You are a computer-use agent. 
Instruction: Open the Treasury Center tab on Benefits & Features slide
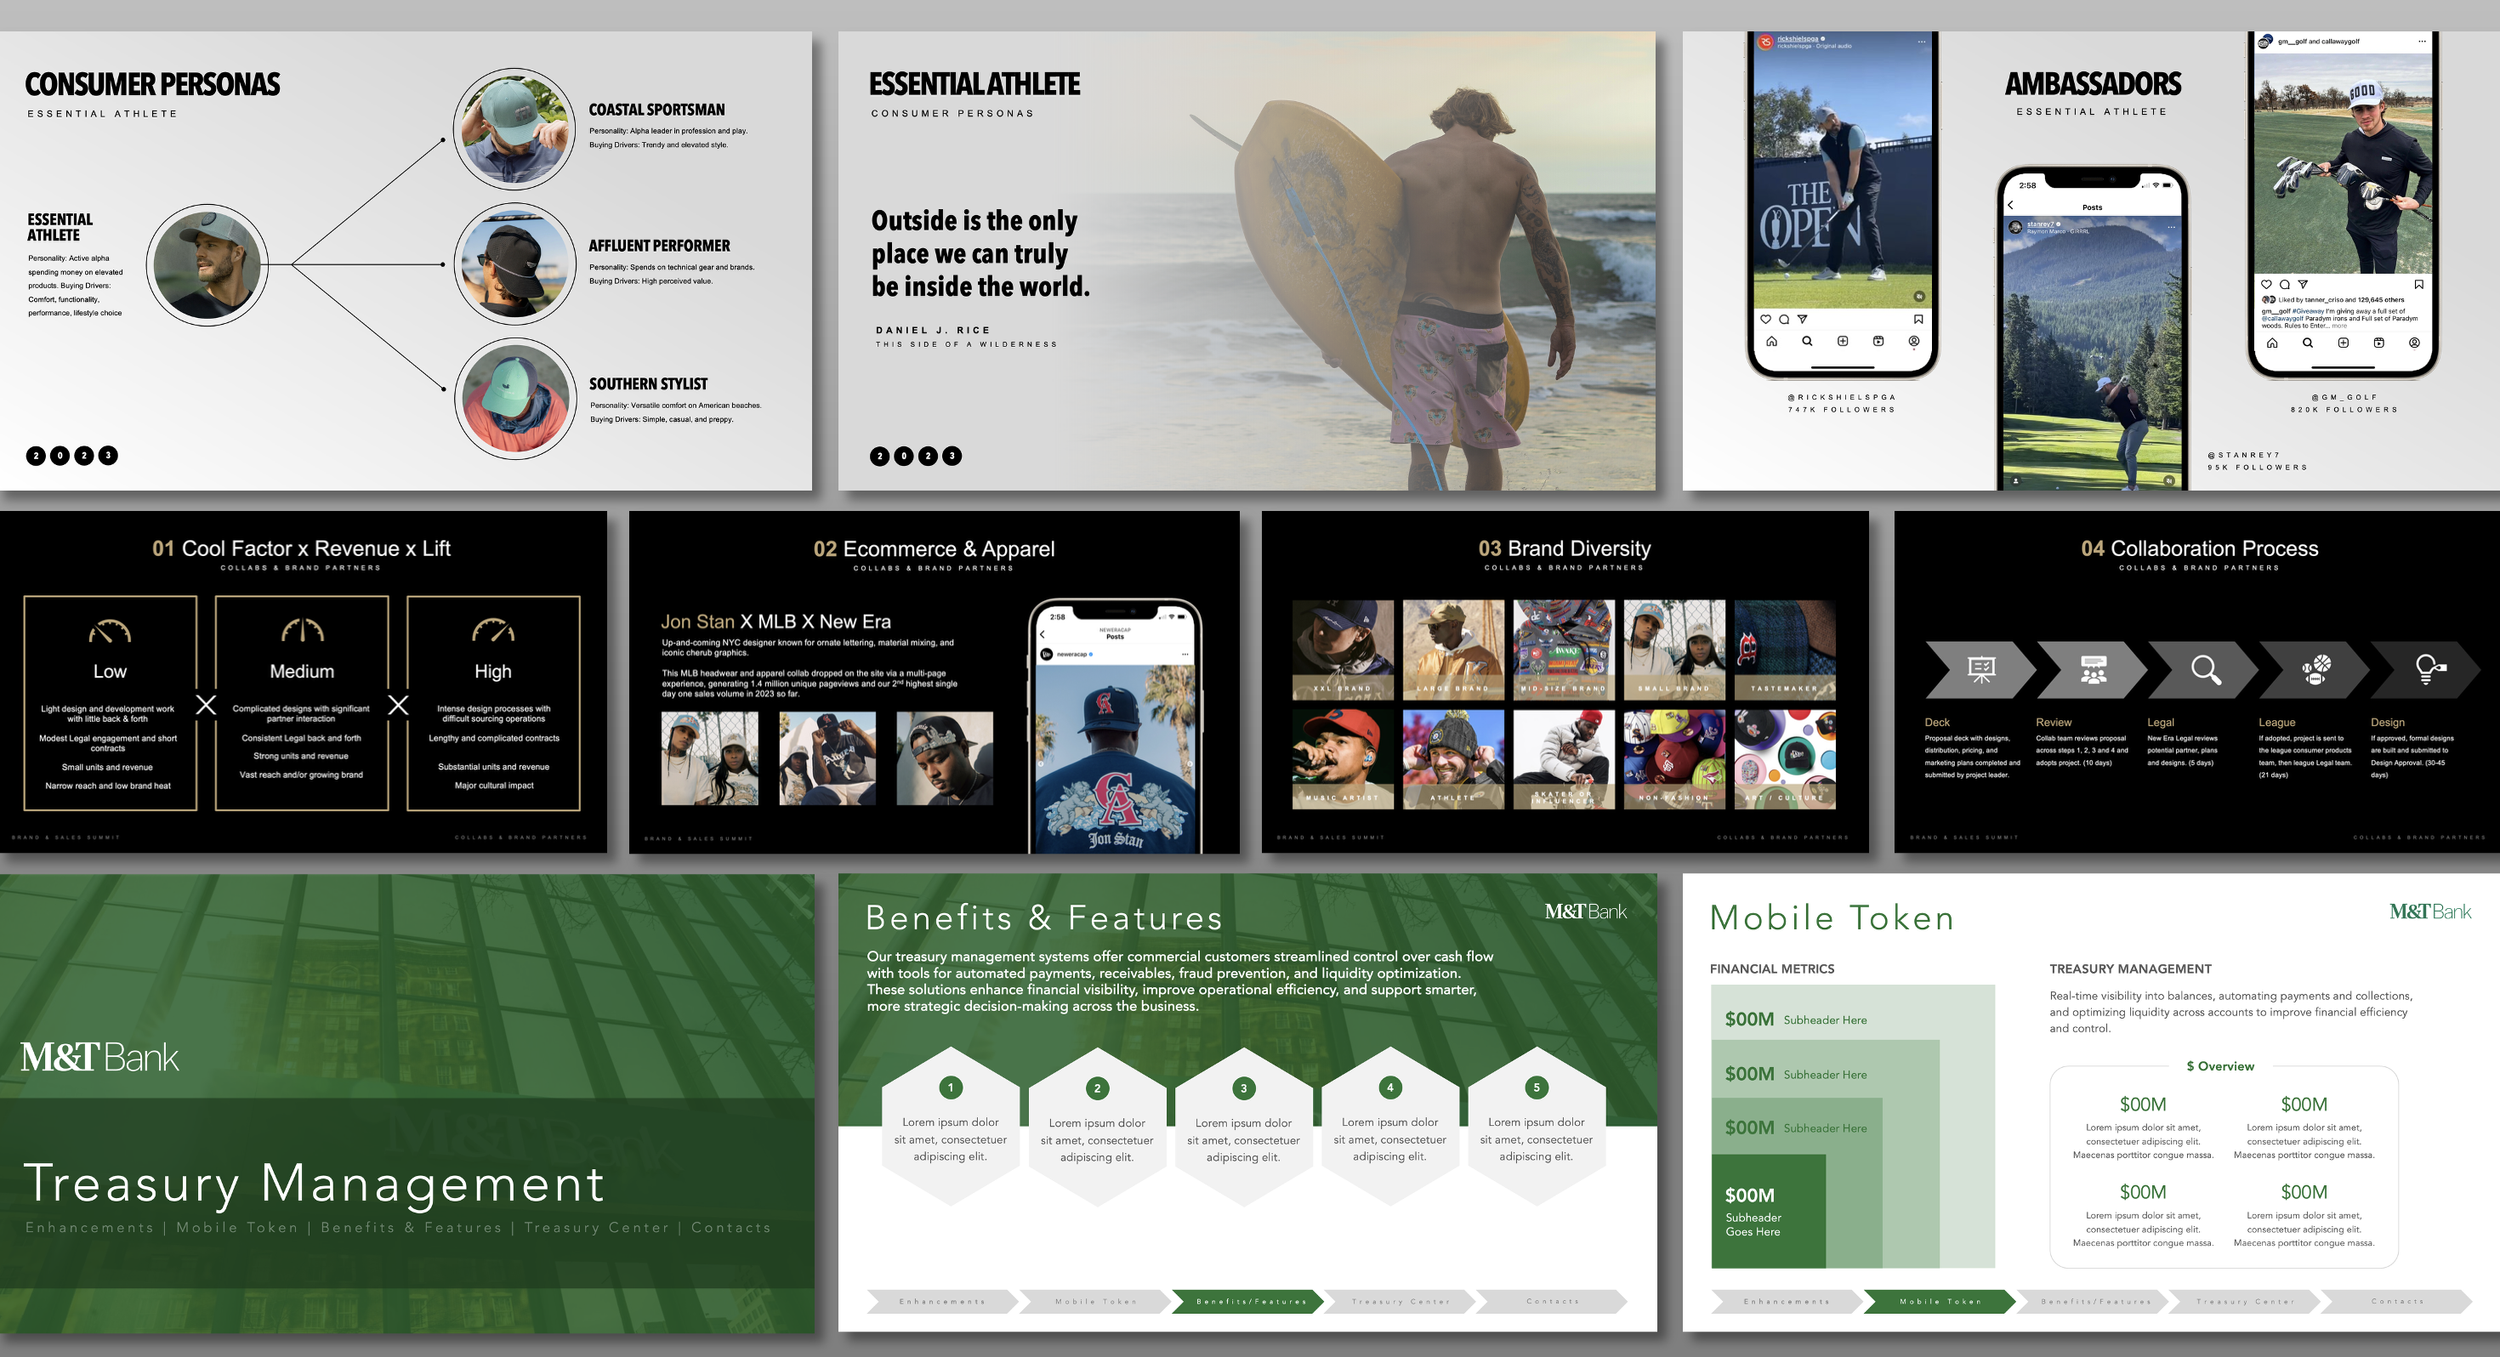pos(1400,1301)
